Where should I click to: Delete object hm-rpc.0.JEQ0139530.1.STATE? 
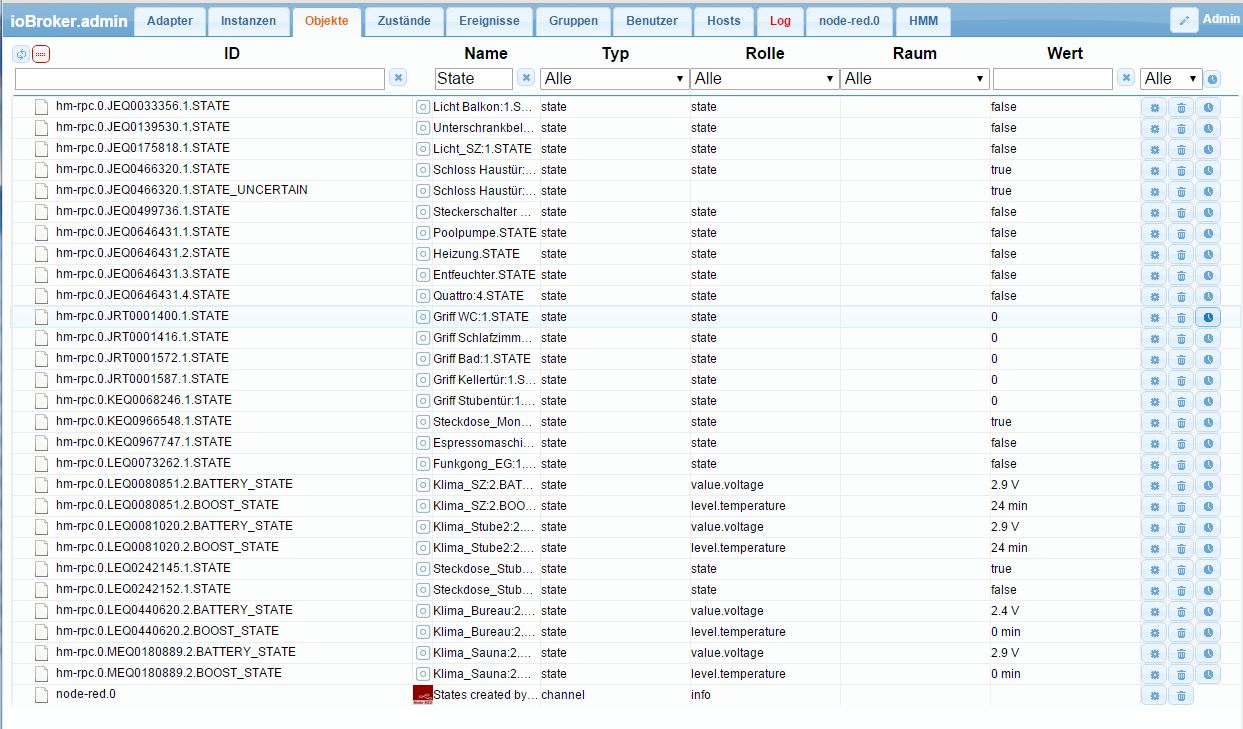[x=1181, y=128]
